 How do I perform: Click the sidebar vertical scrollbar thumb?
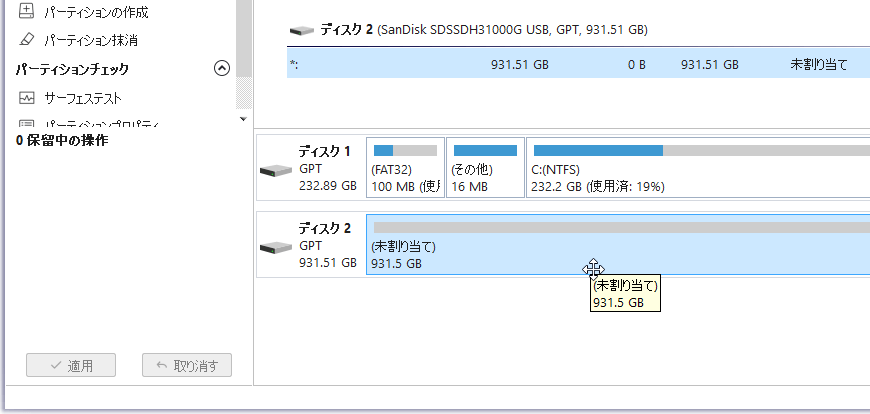point(242,50)
